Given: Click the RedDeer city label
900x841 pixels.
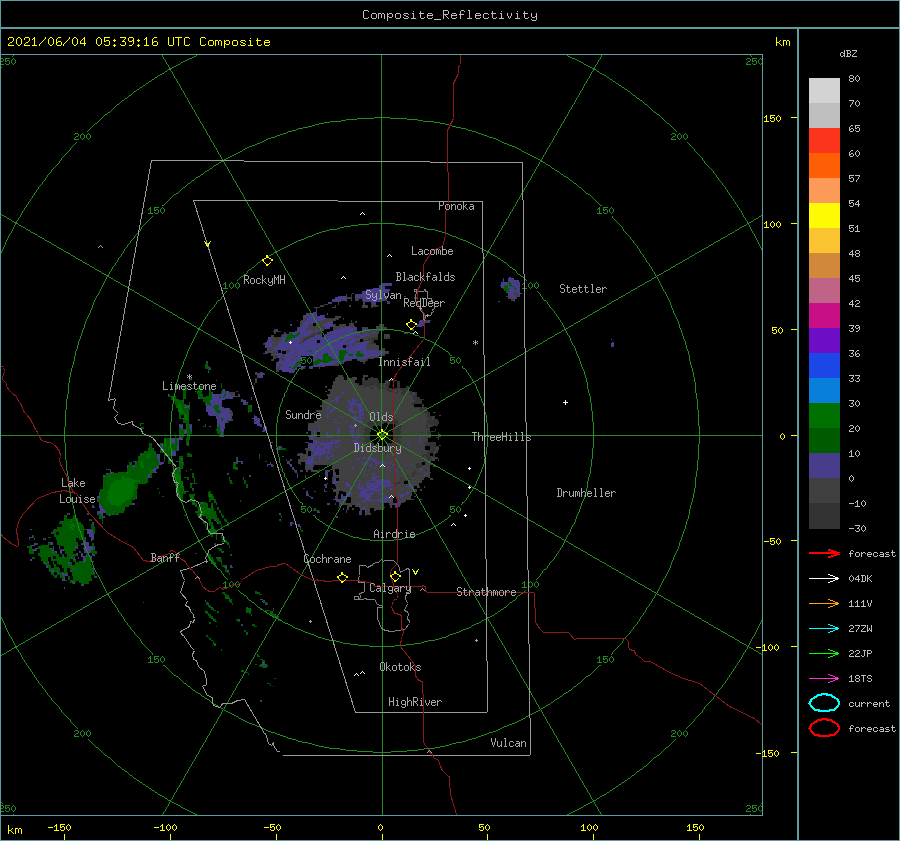Looking at the screenshot, I should [424, 303].
